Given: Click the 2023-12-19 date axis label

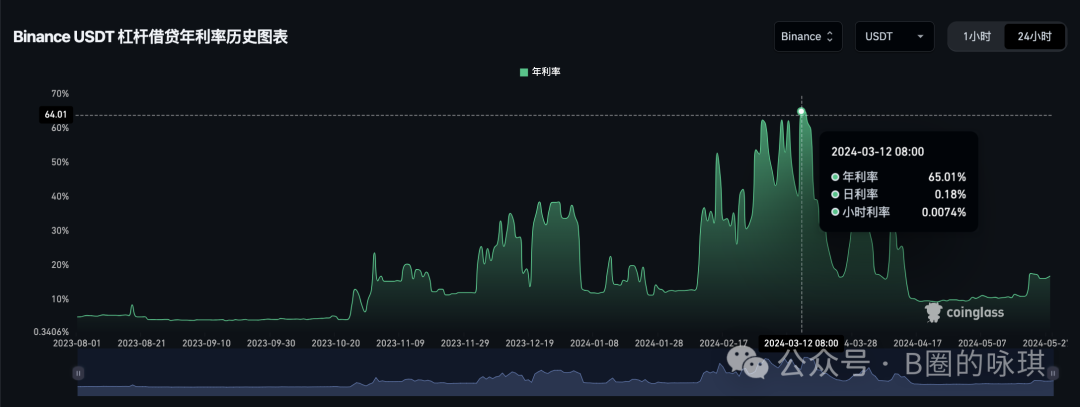Looking at the screenshot, I should tap(530, 342).
